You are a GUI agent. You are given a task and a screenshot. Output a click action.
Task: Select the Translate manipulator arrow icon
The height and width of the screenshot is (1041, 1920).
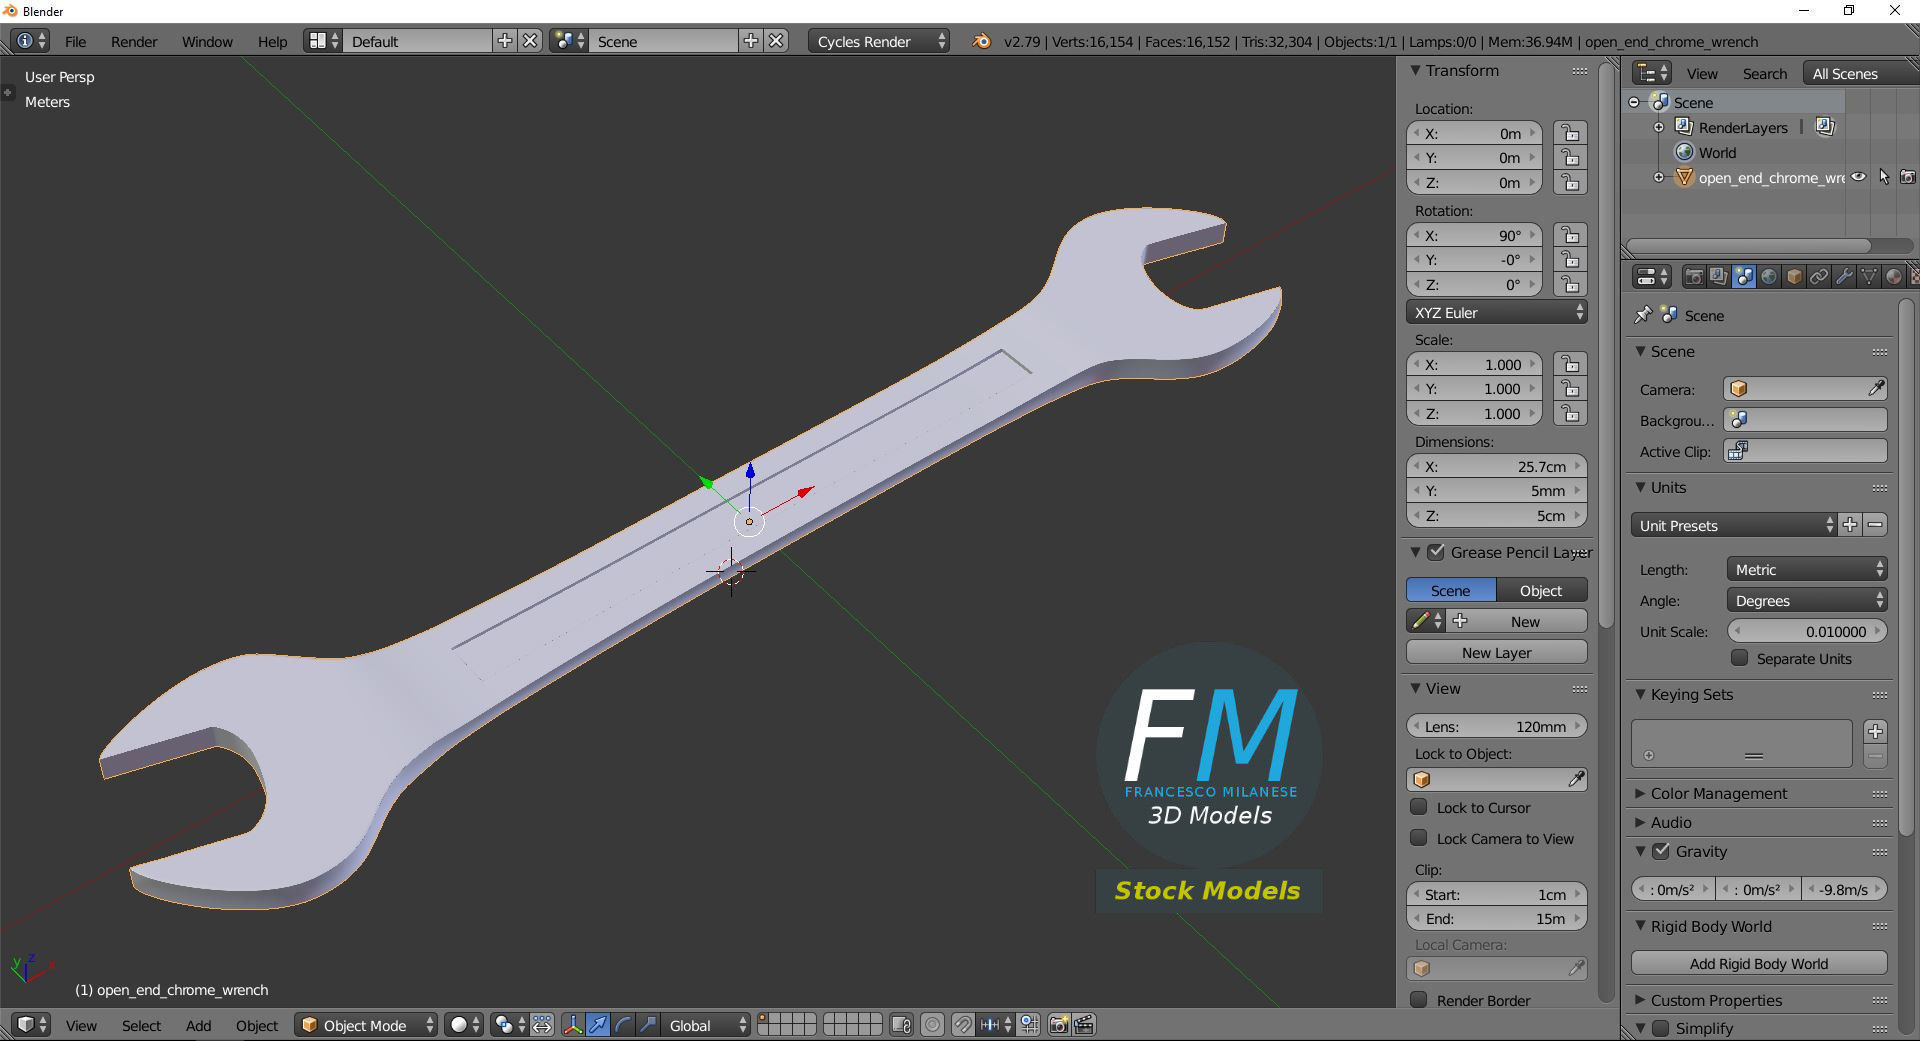pos(598,1024)
